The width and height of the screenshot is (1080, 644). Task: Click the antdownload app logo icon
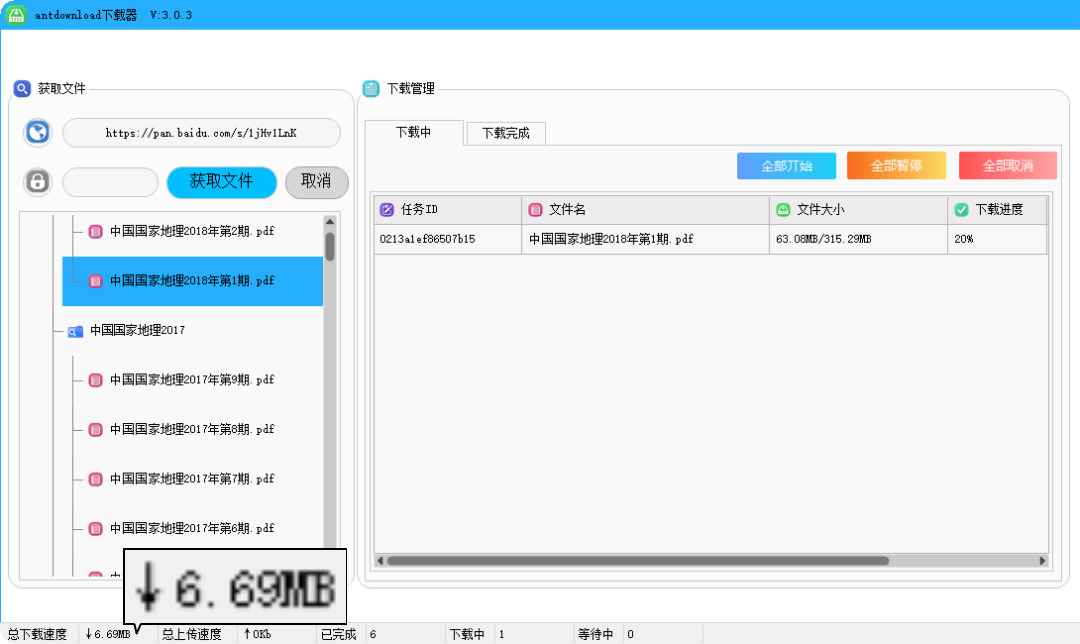pos(16,15)
